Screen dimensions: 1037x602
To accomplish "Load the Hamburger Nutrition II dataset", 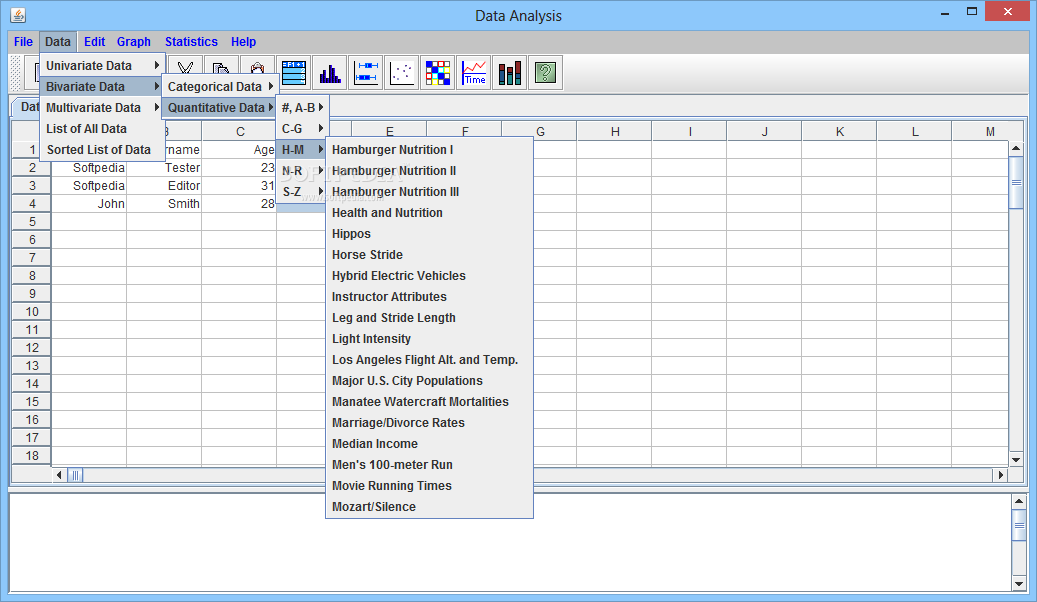I will [429, 171].
